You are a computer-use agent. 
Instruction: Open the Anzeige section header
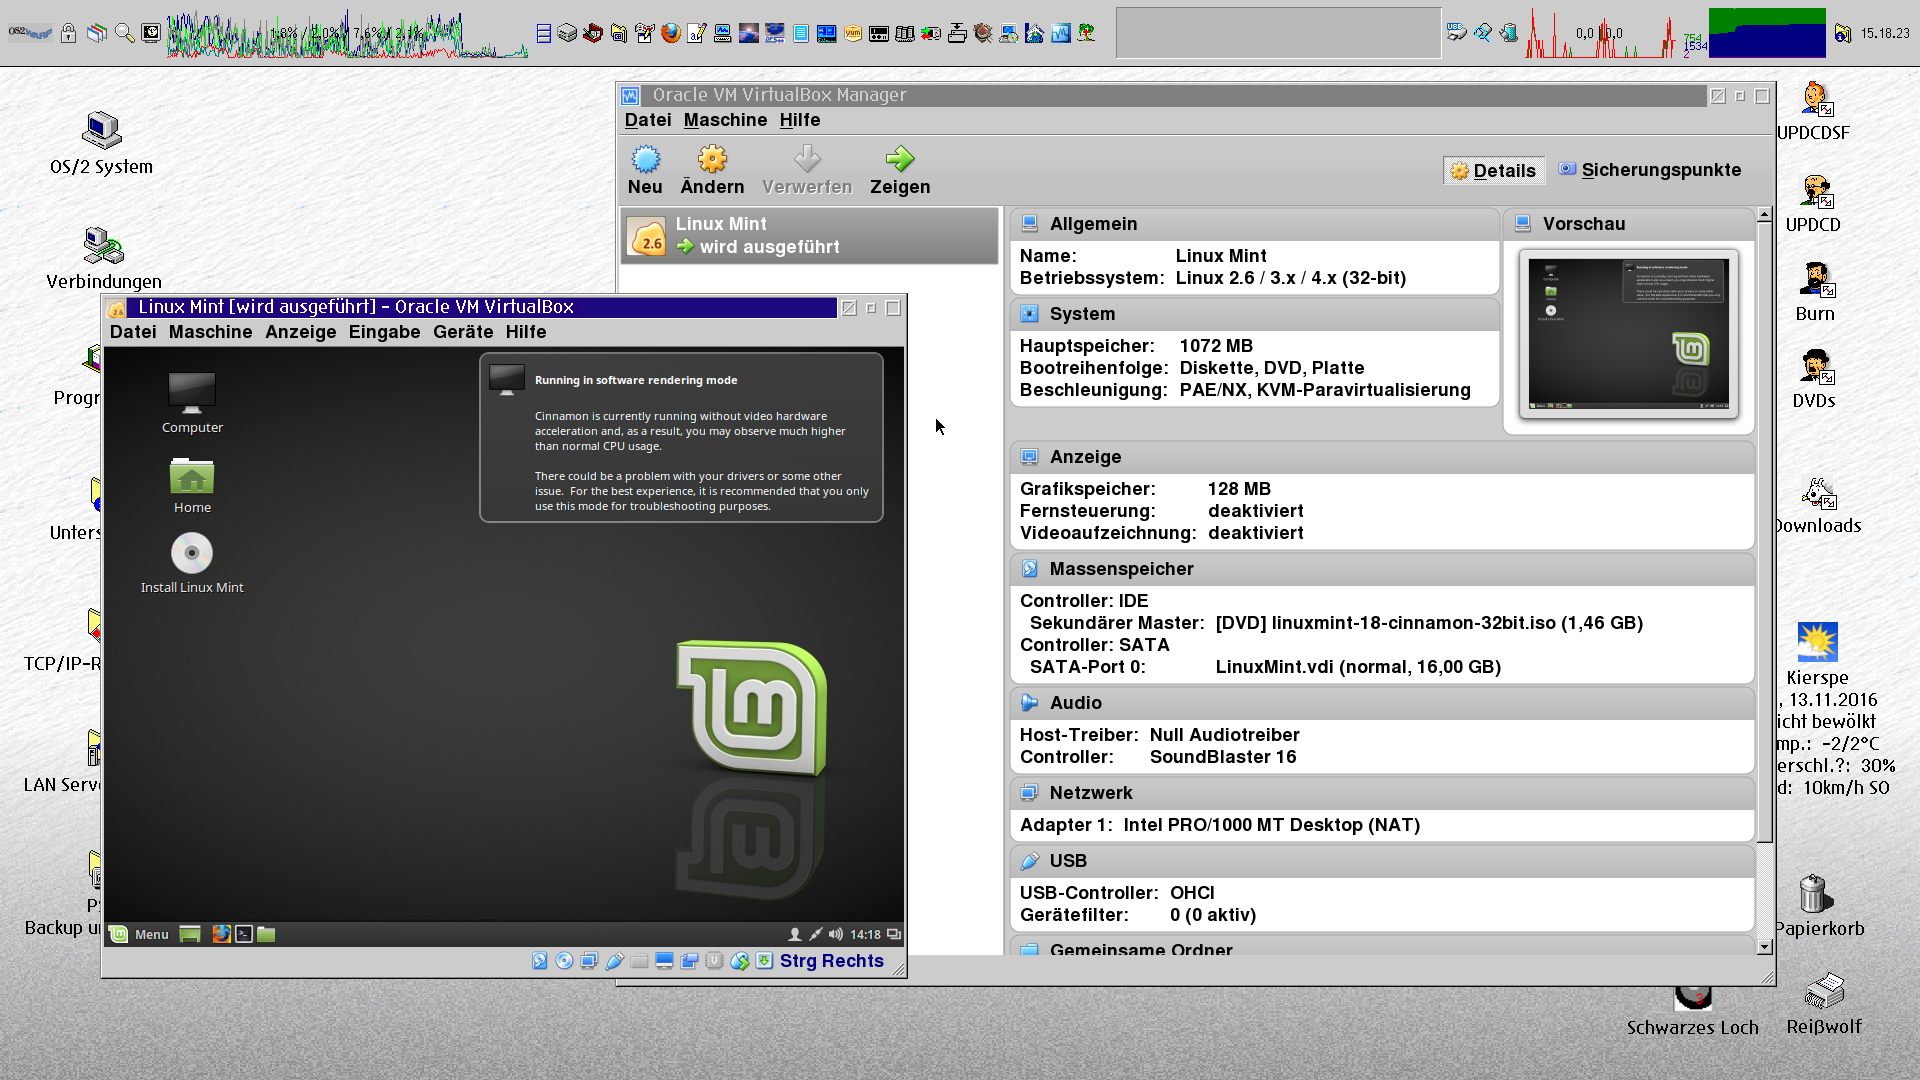[1382, 457]
